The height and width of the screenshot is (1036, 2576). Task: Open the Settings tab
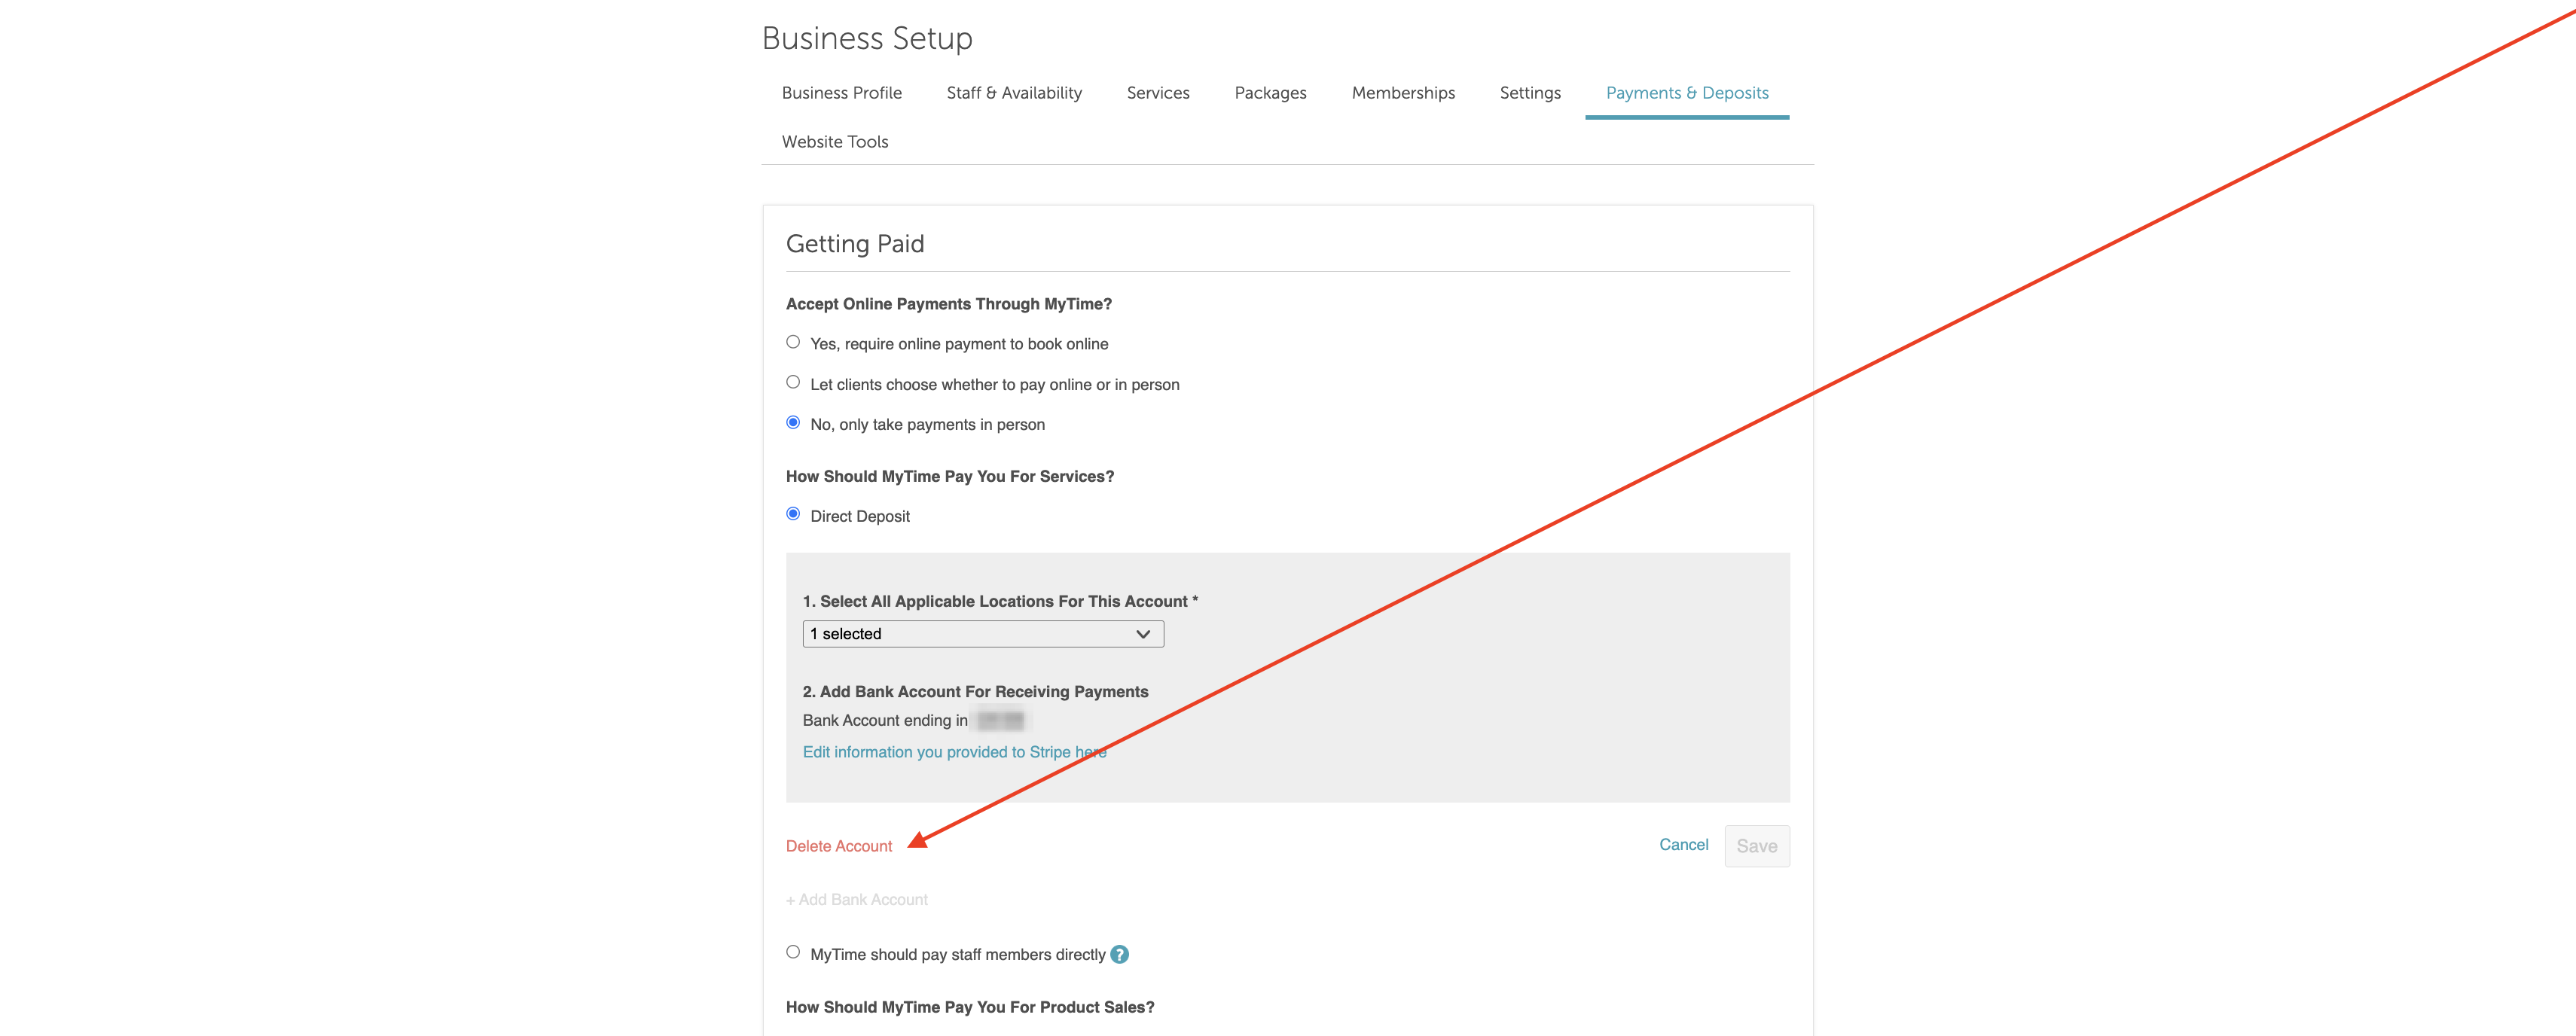pos(1529,93)
